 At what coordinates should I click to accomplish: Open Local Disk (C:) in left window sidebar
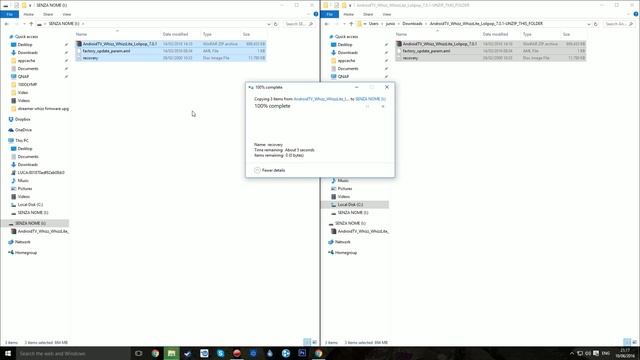[30, 204]
